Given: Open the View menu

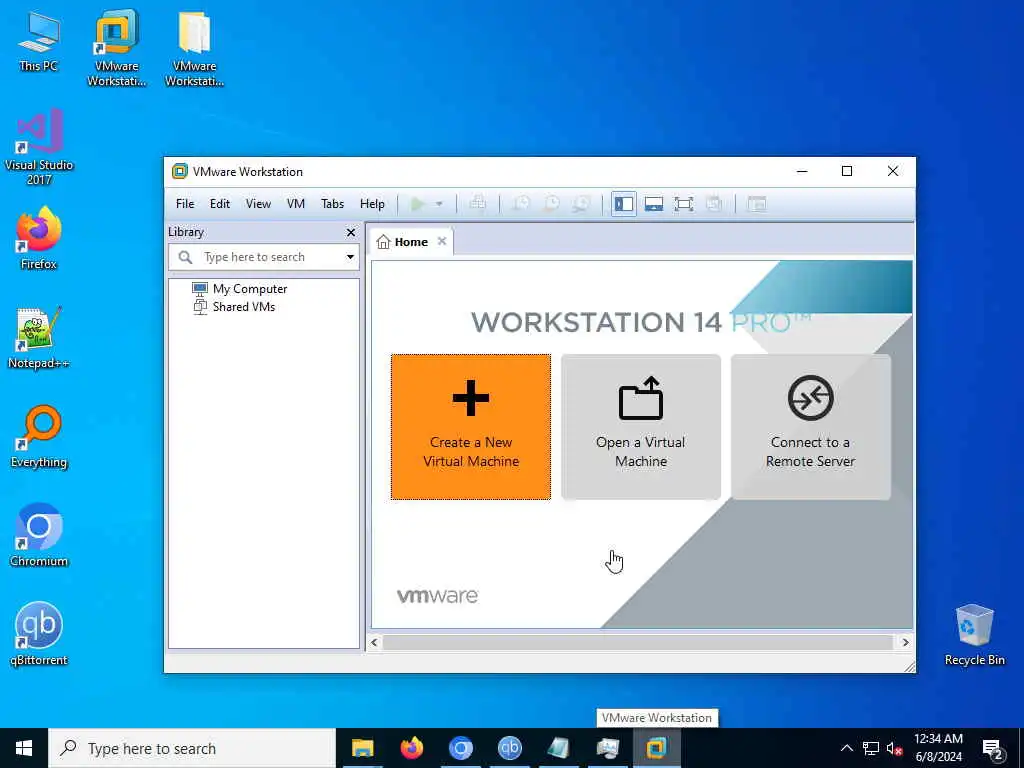Looking at the screenshot, I should (x=258, y=204).
